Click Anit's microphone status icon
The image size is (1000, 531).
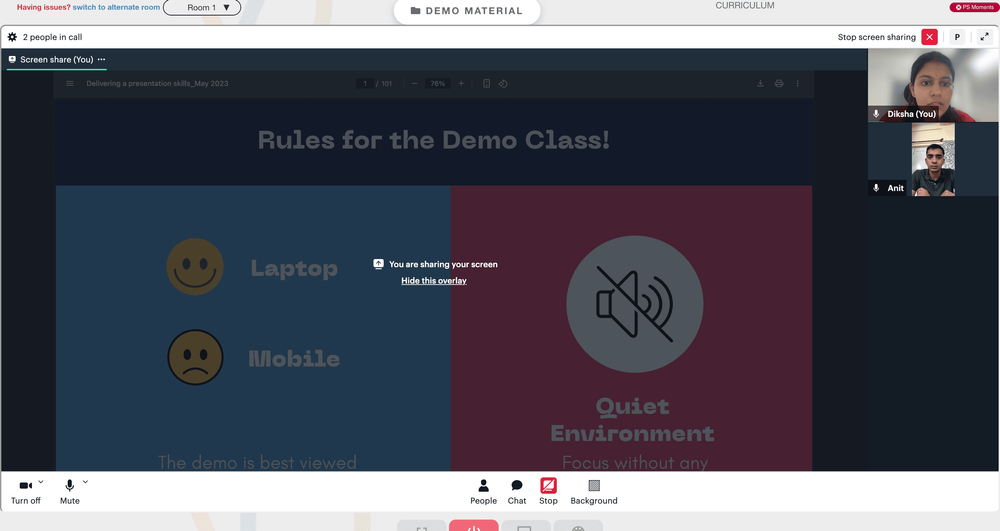(x=876, y=188)
